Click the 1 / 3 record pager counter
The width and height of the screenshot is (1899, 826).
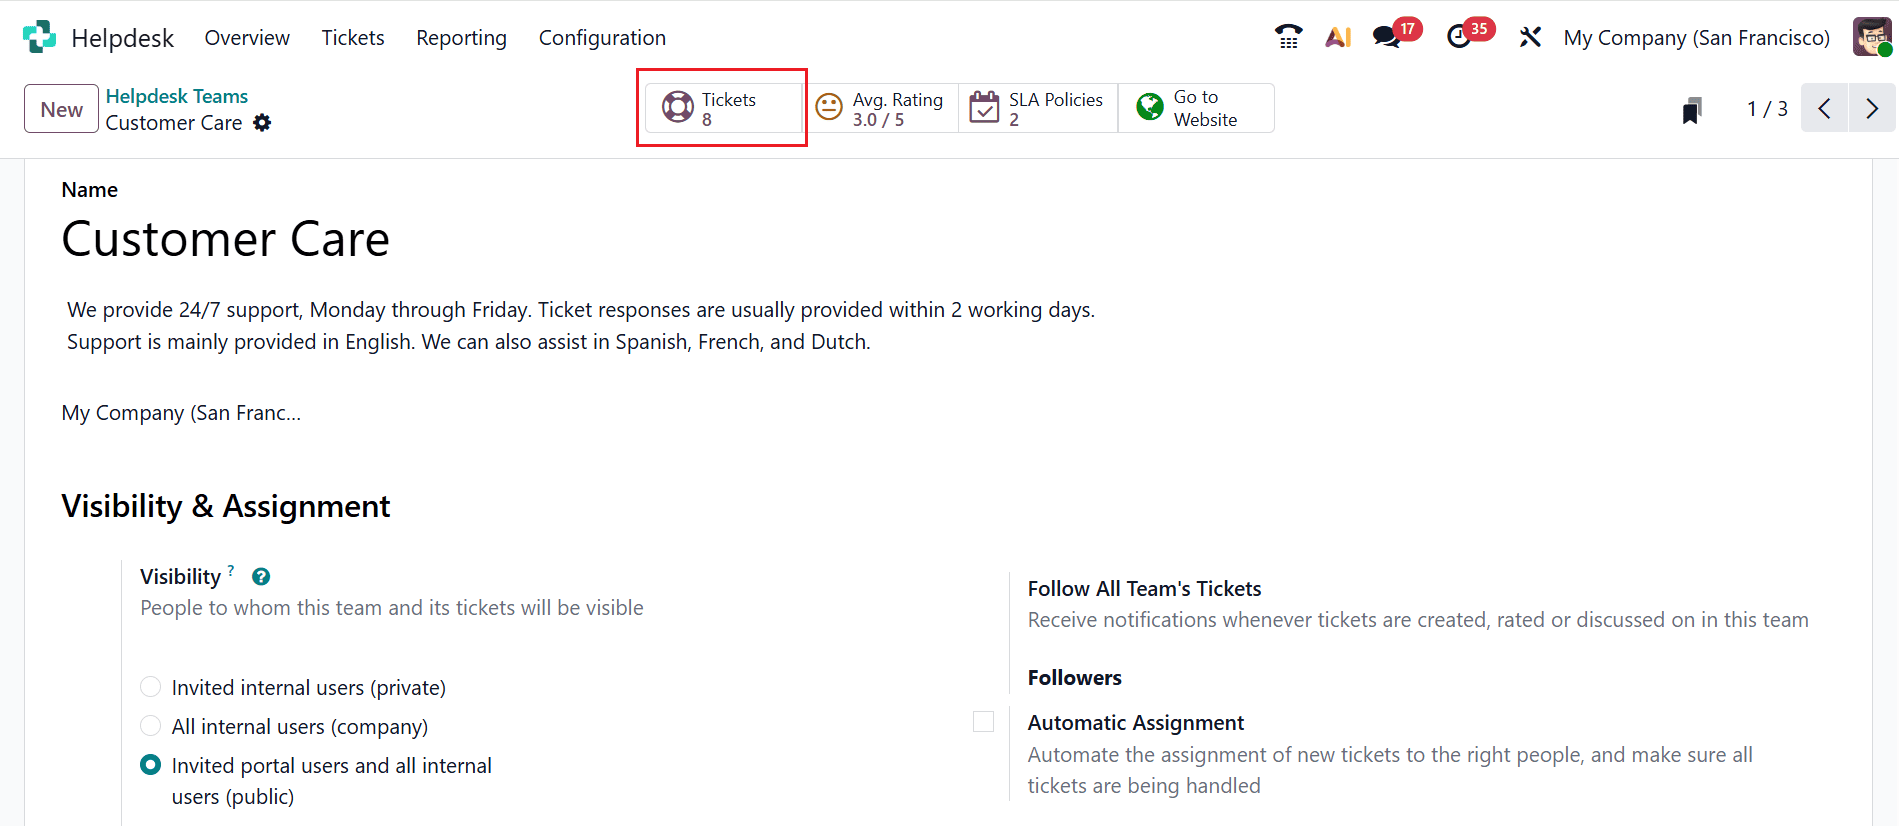[x=1767, y=109]
